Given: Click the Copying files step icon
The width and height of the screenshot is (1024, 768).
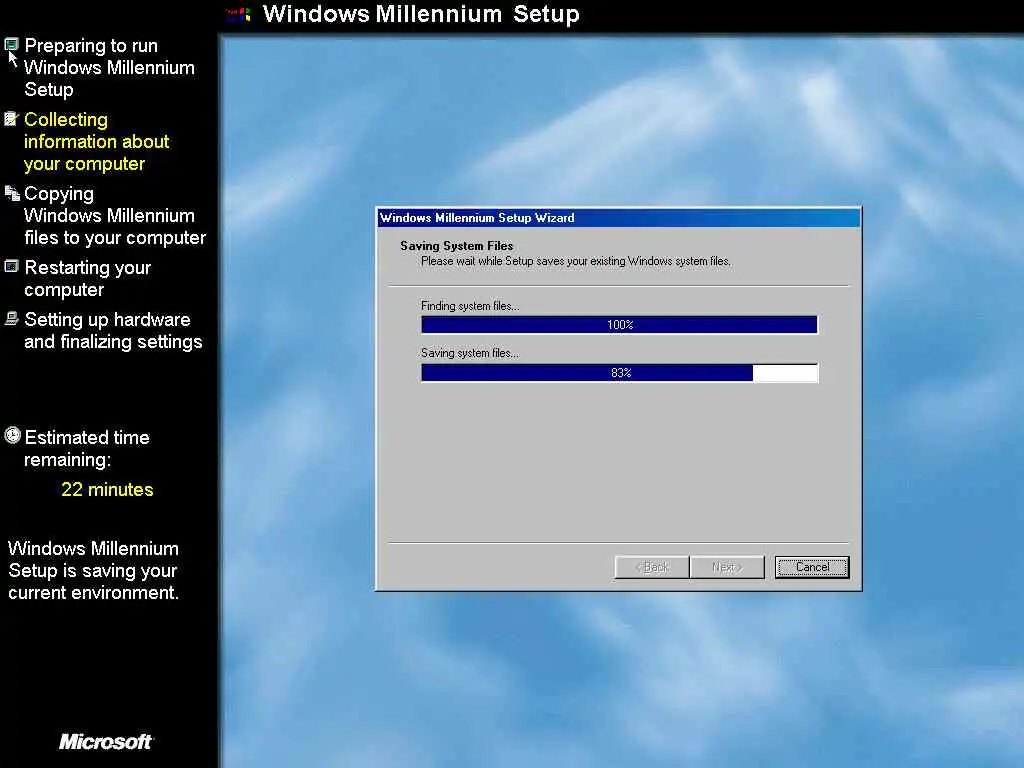Looking at the screenshot, I should pyautogui.click(x=12, y=193).
